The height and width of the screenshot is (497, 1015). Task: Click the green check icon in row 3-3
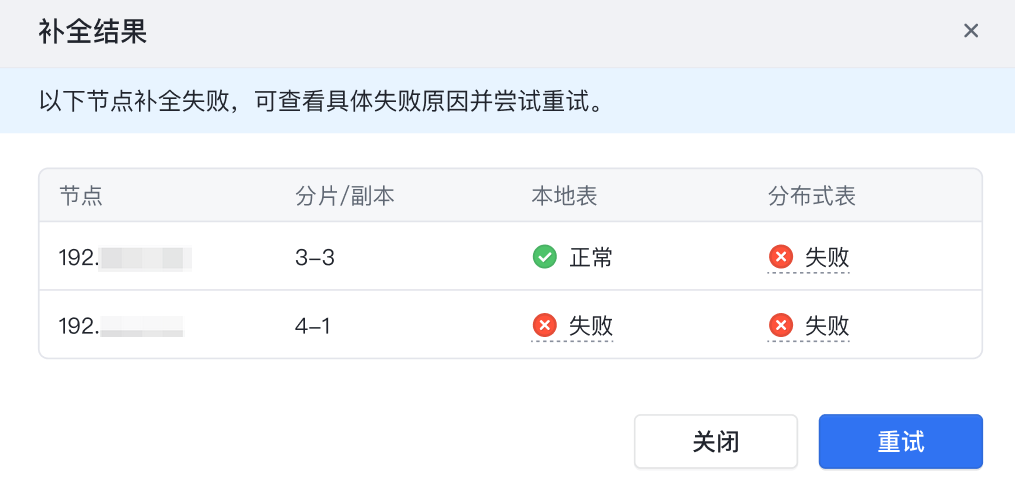(x=544, y=257)
